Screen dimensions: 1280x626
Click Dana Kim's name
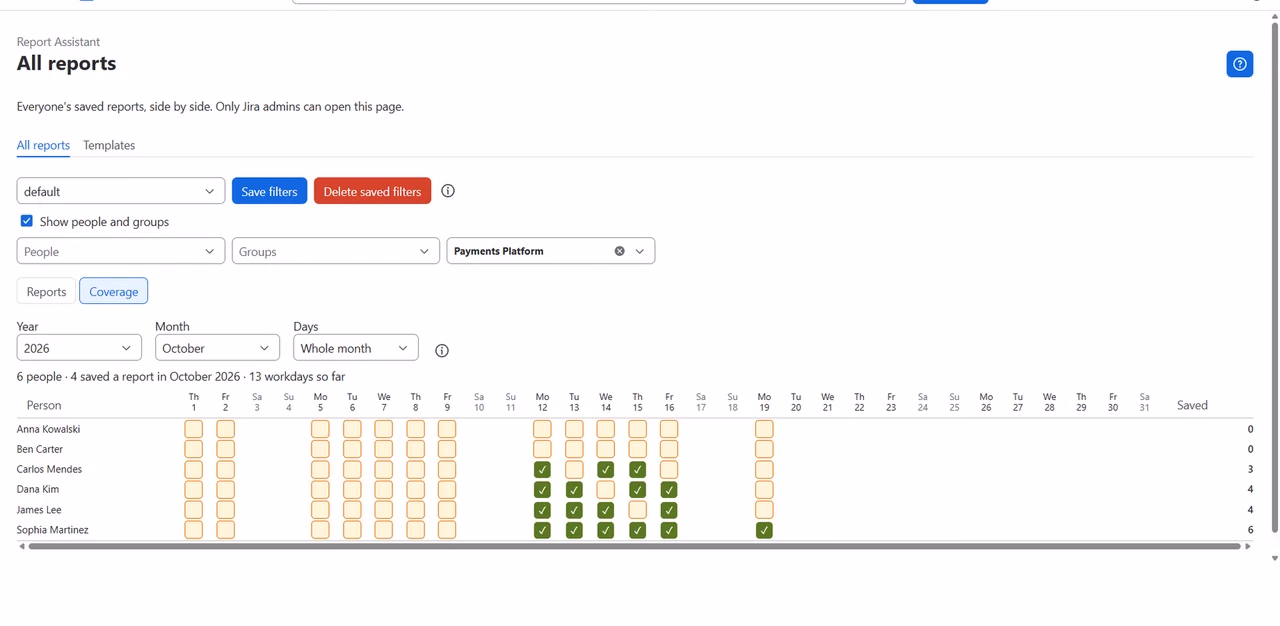click(38, 490)
